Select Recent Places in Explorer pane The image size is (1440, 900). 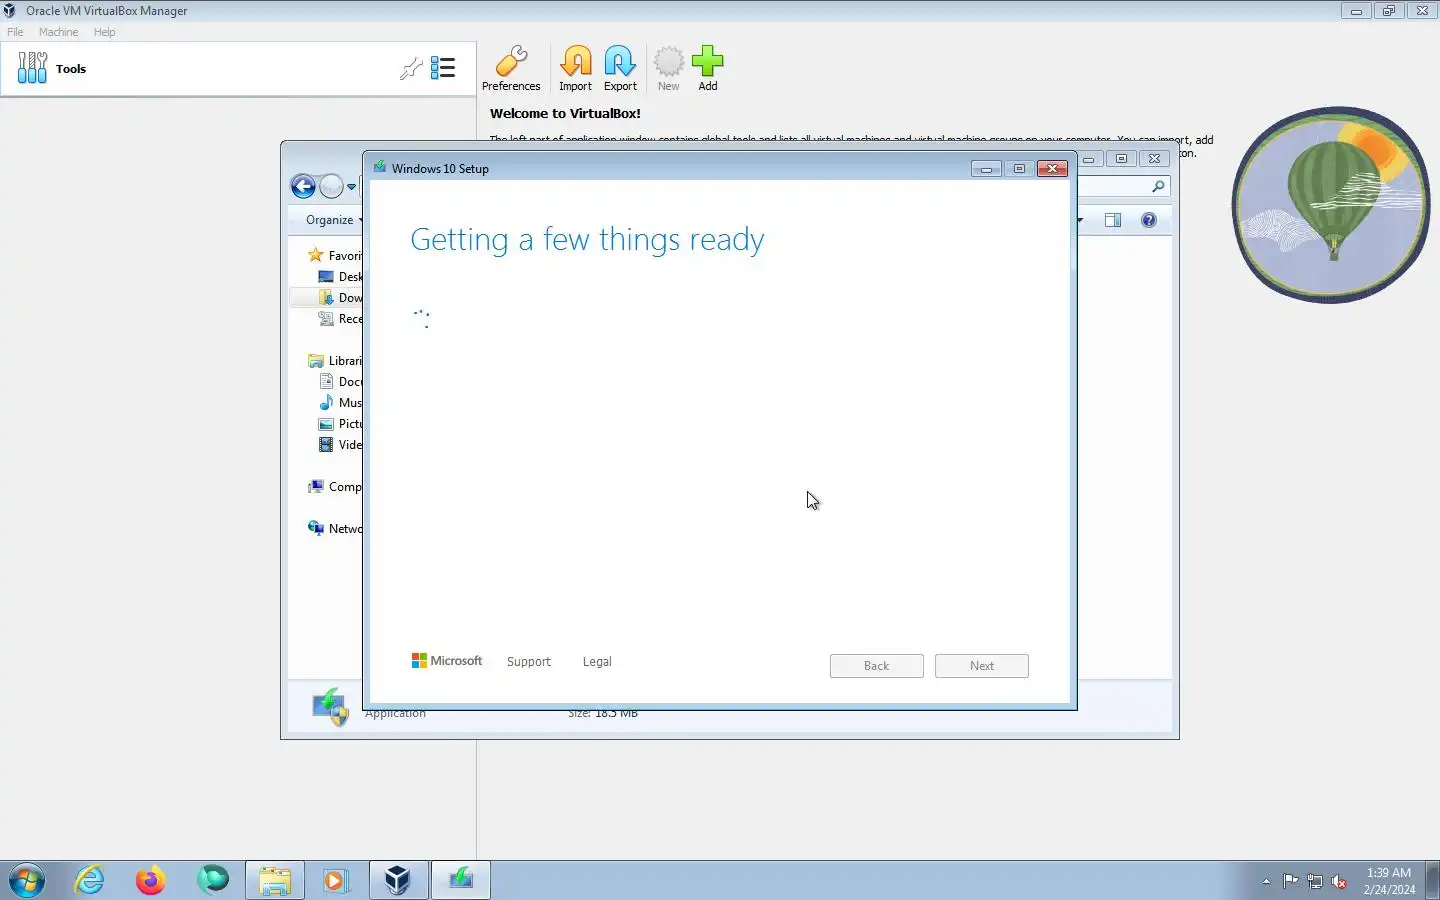tap(339, 319)
